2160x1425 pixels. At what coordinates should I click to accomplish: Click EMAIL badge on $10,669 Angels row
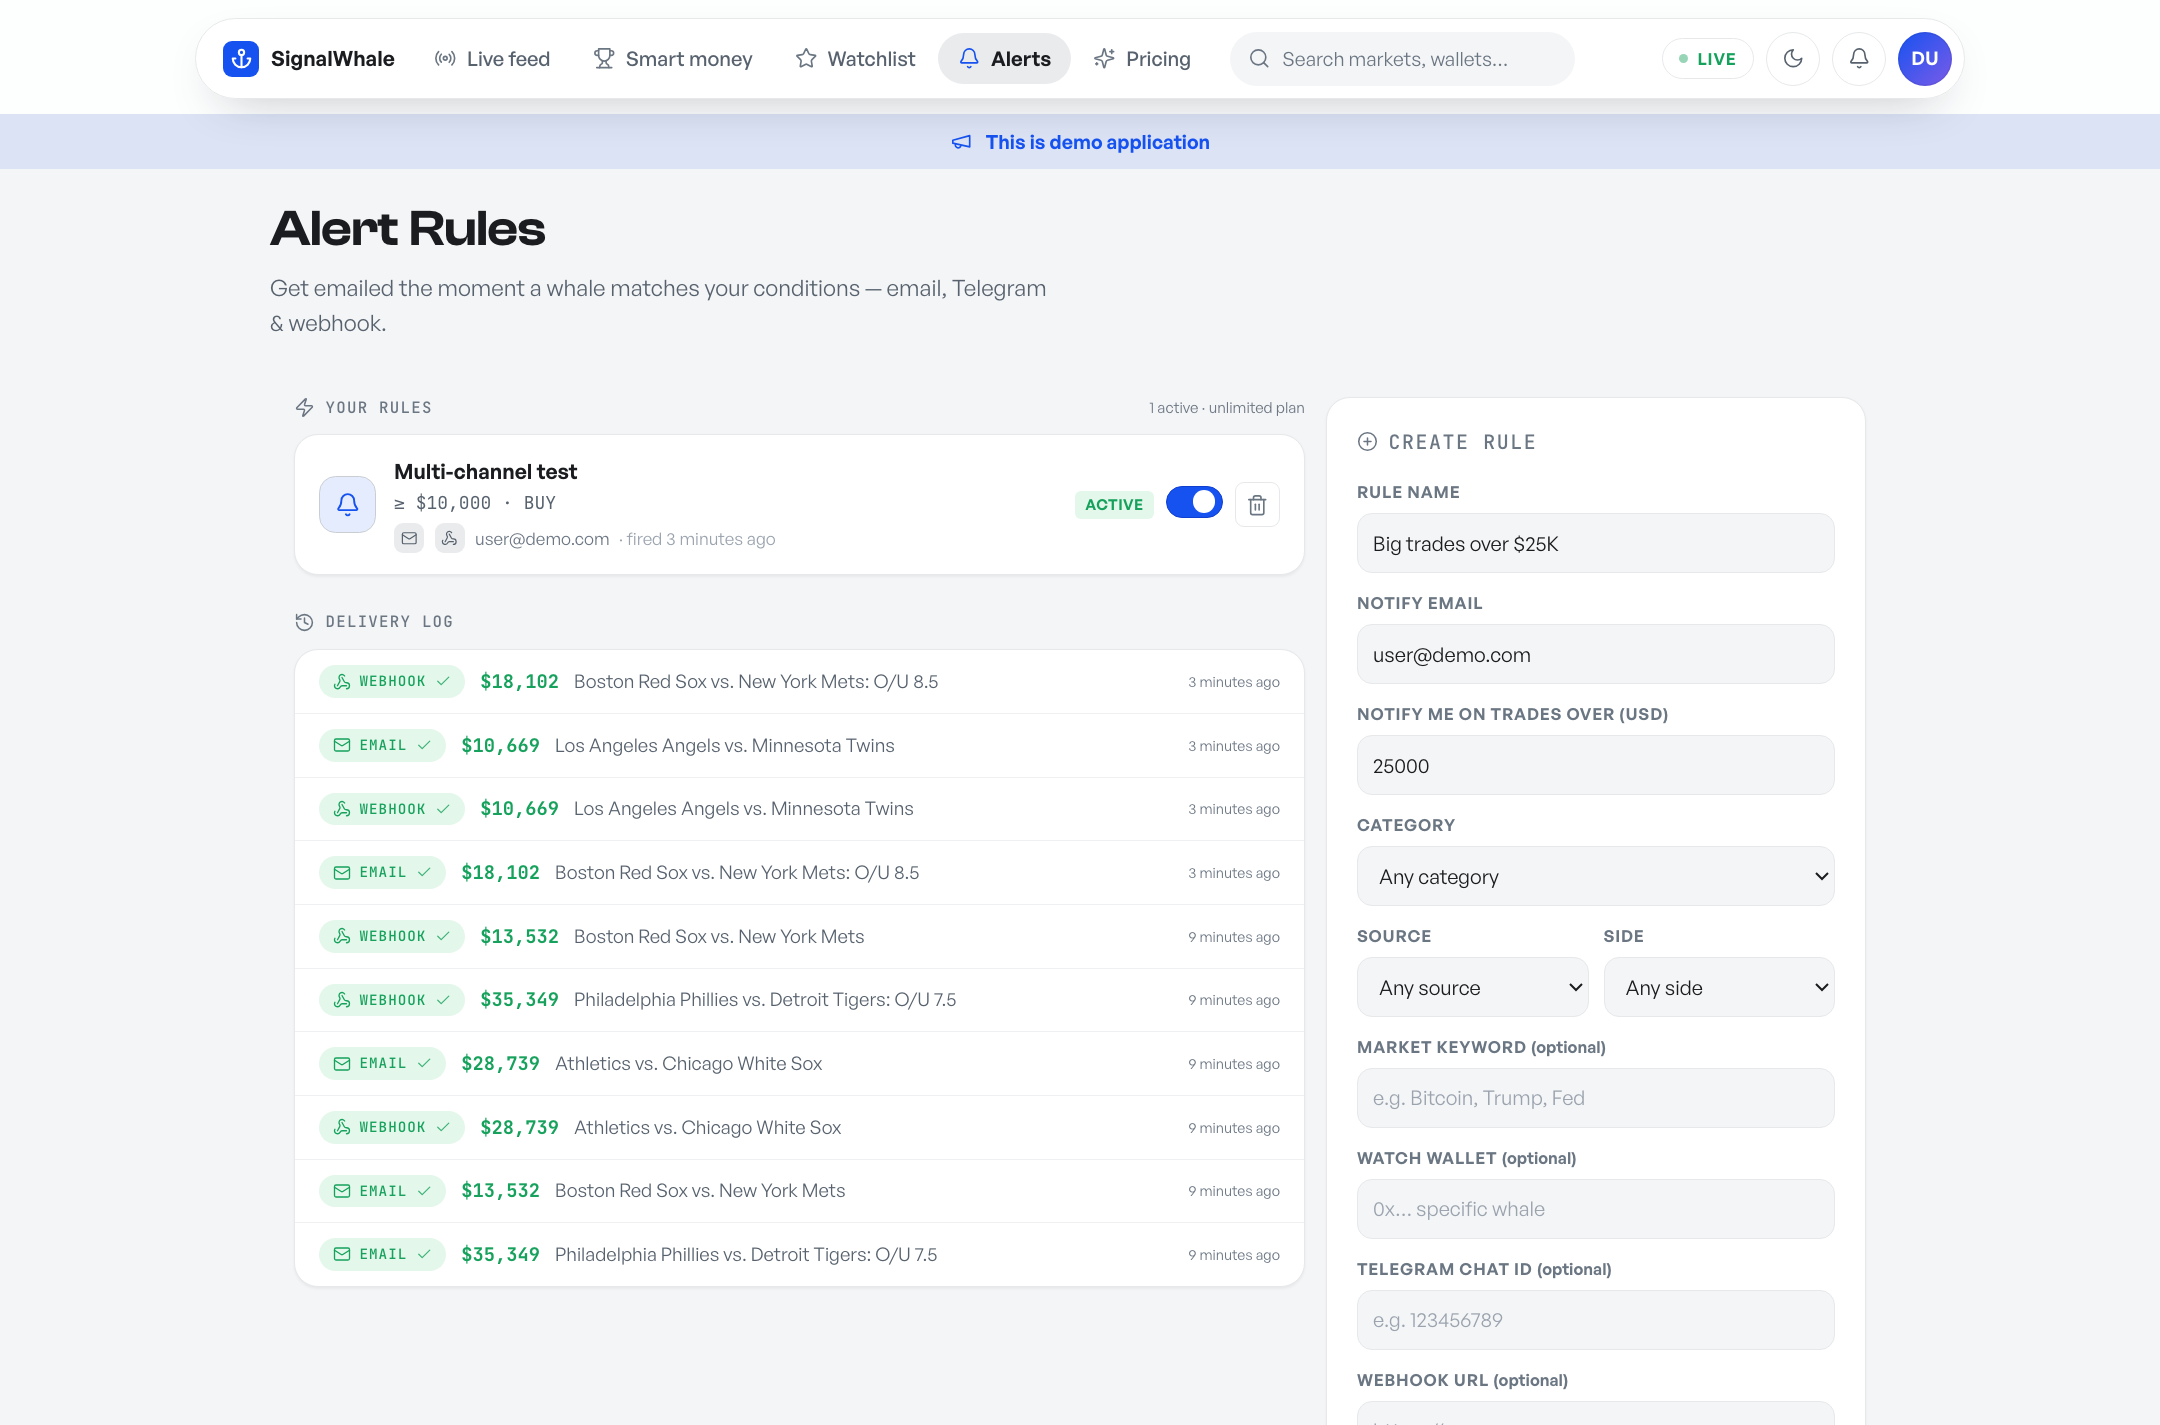(382, 746)
